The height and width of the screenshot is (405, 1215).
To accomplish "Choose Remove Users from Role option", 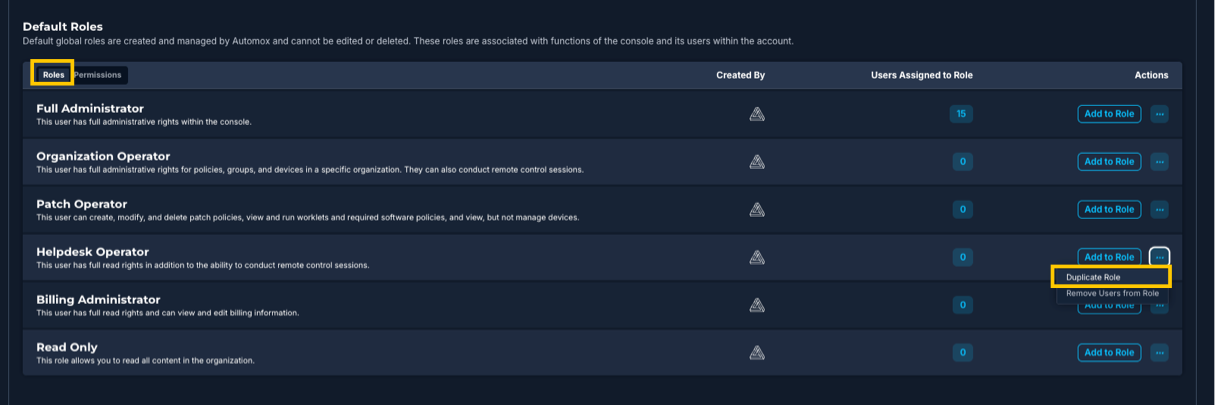I will pos(1112,293).
